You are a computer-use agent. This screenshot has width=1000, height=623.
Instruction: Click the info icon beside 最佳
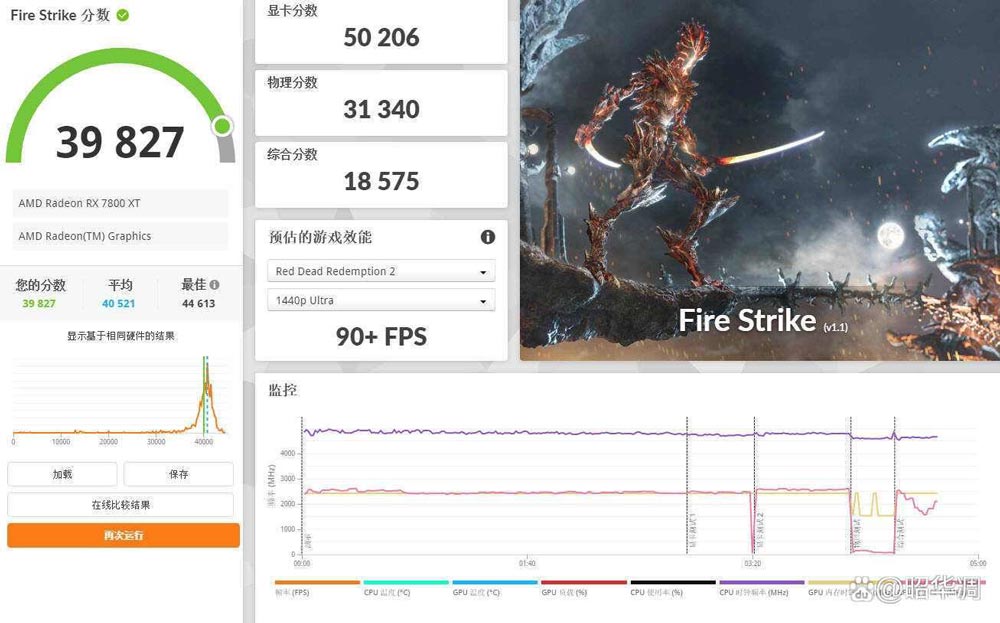[x=215, y=285]
